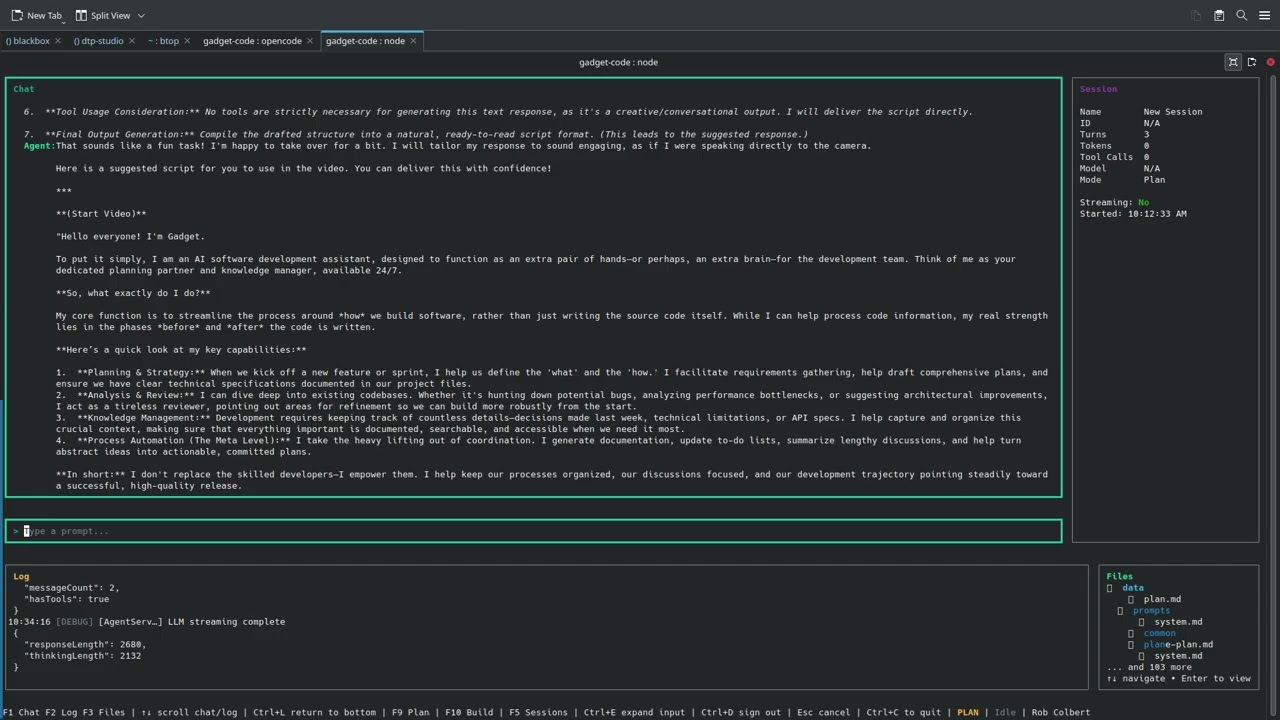
Task: Switch to the ~ : btop tab
Action: (x=163, y=41)
